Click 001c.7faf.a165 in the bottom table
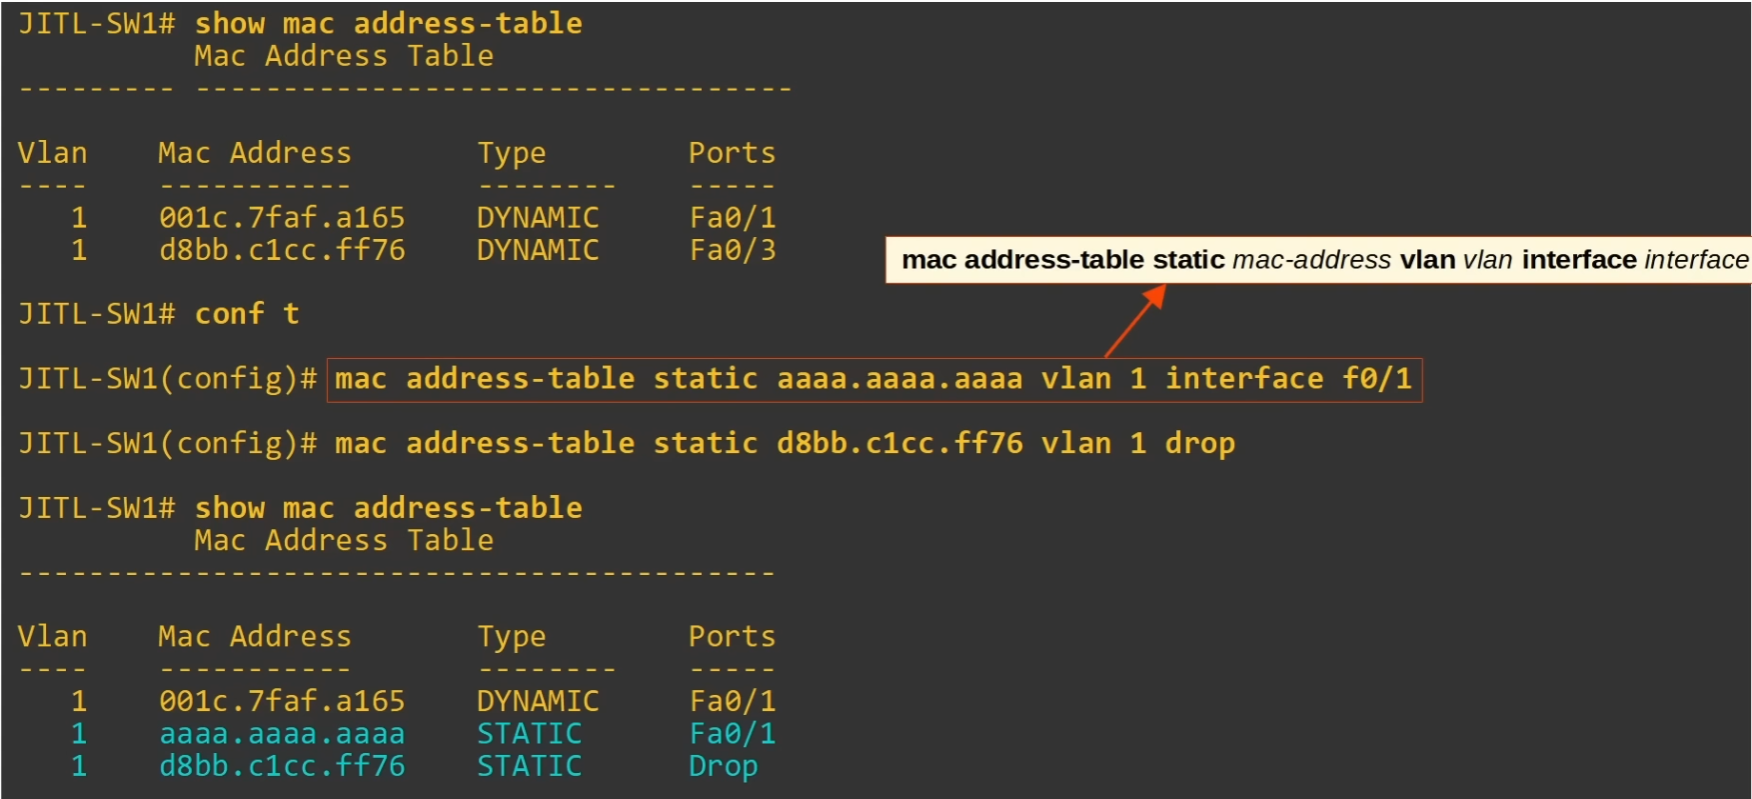Image resolution: width=1752 pixels, height=799 pixels. click(x=282, y=701)
